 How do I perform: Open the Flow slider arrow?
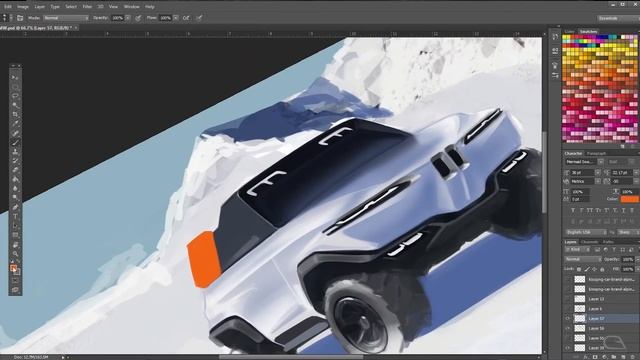(176, 18)
